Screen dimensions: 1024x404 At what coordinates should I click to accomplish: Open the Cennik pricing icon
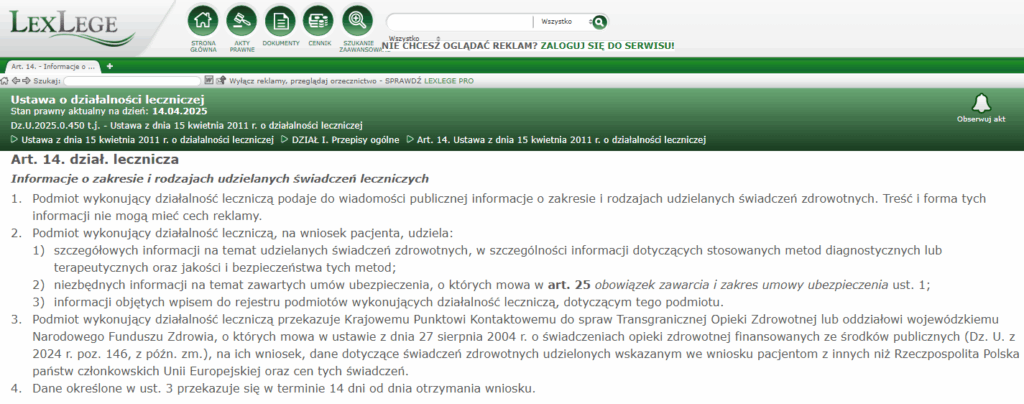point(318,20)
